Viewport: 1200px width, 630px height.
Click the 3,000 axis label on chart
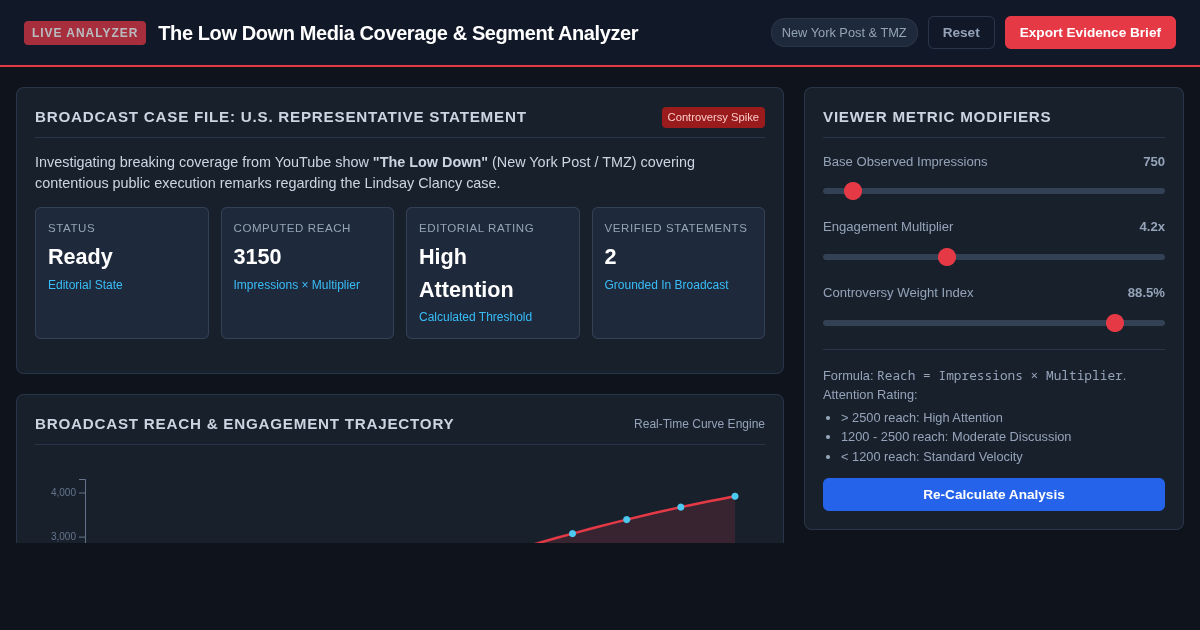tap(63, 537)
